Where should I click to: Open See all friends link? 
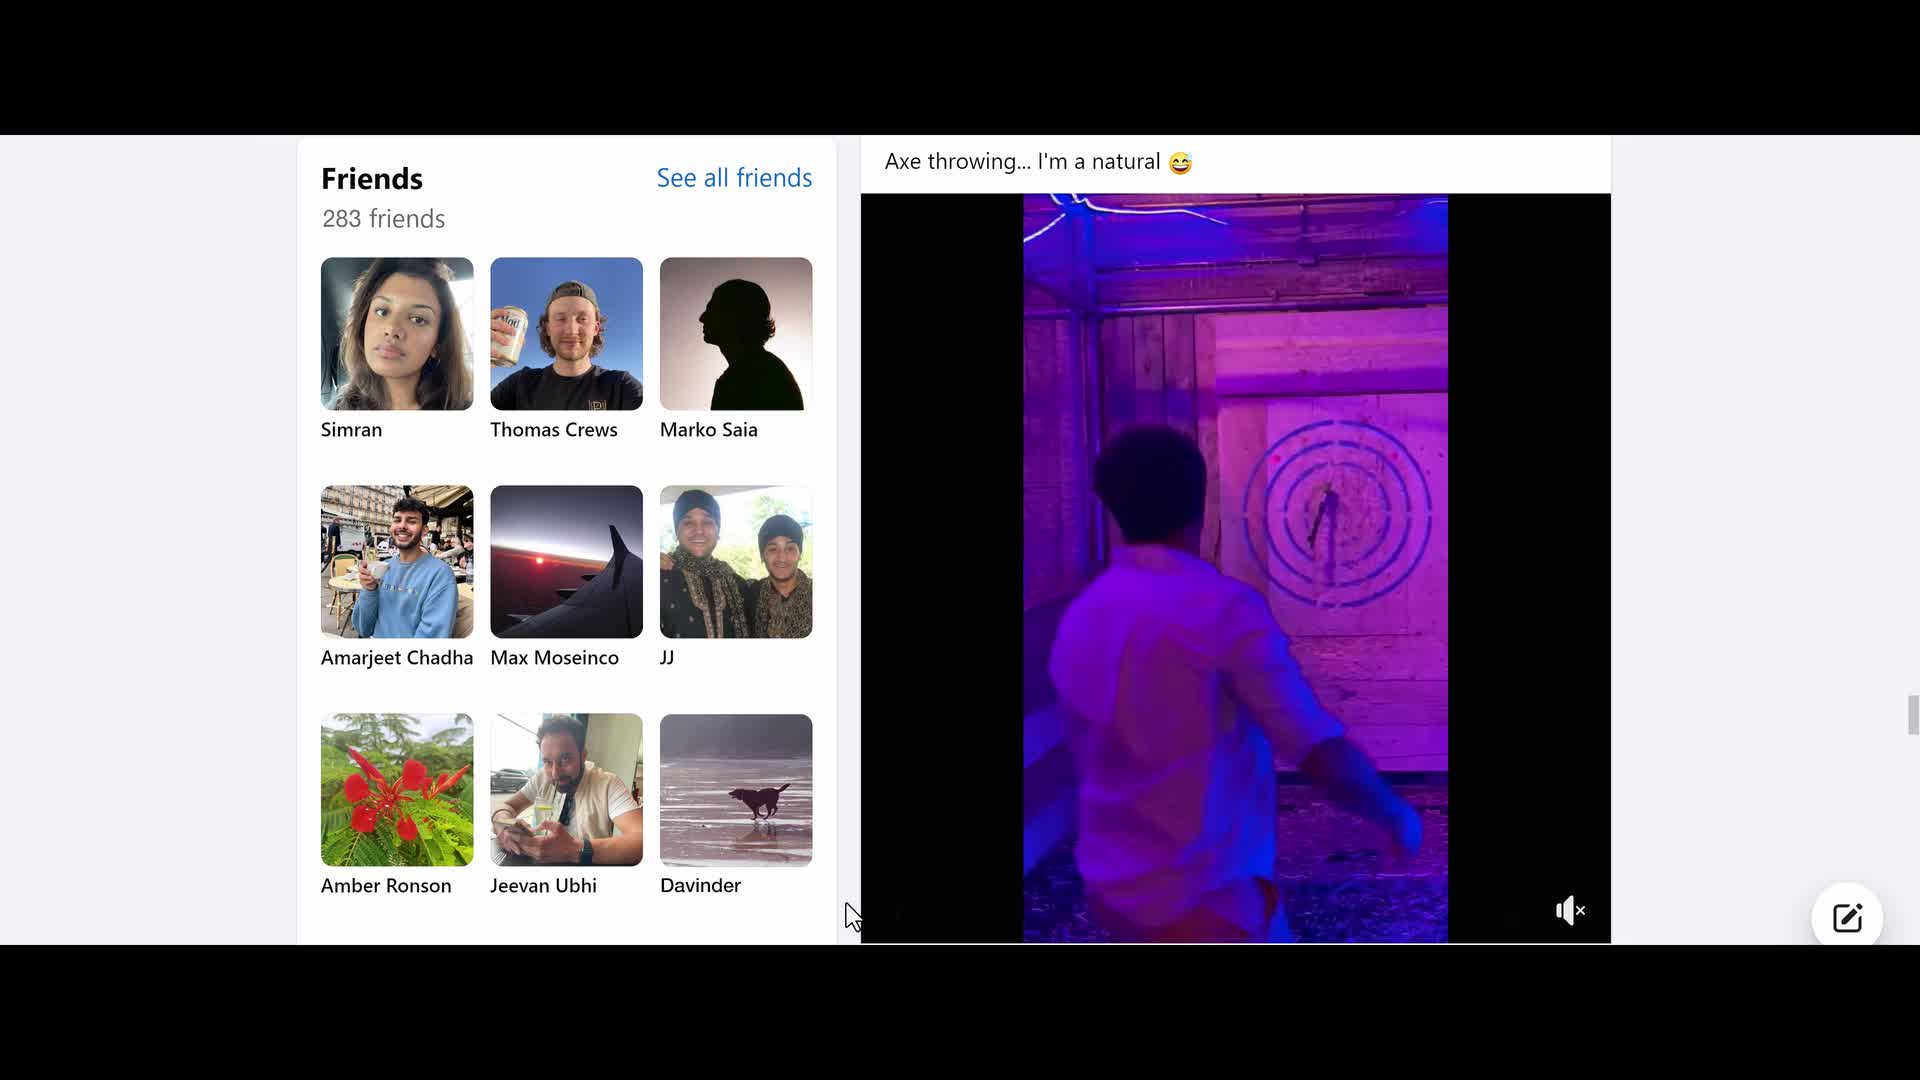734,178
